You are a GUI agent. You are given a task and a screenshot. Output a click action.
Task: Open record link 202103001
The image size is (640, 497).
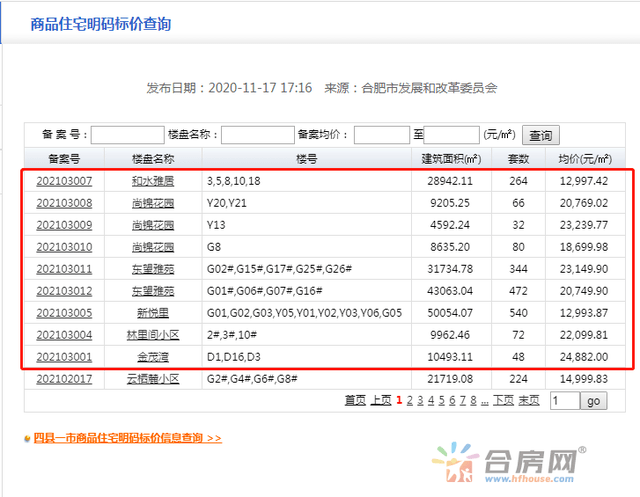pyautogui.click(x=64, y=357)
